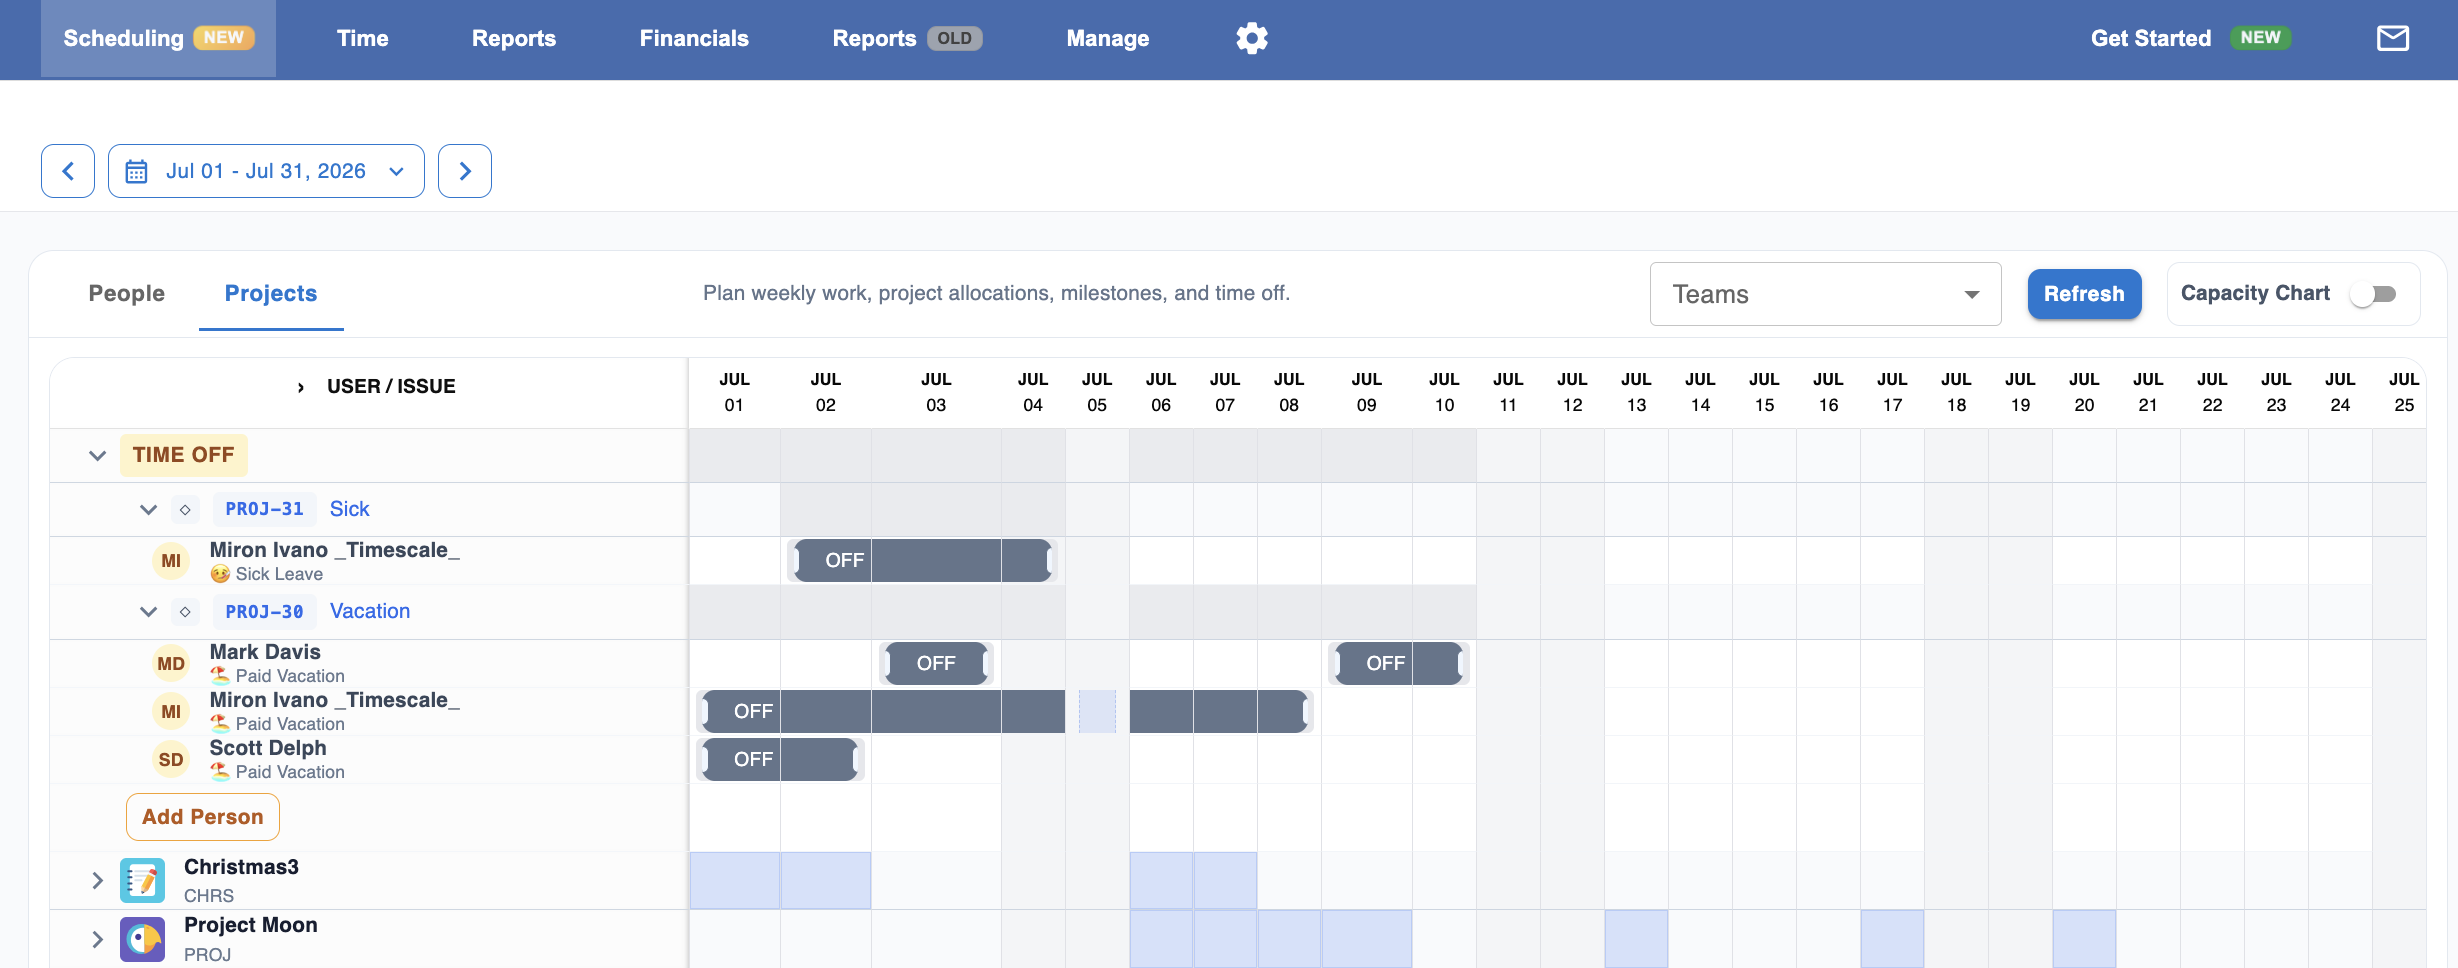
Task: Open the Manage menu
Action: click(x=1108, y=38)
